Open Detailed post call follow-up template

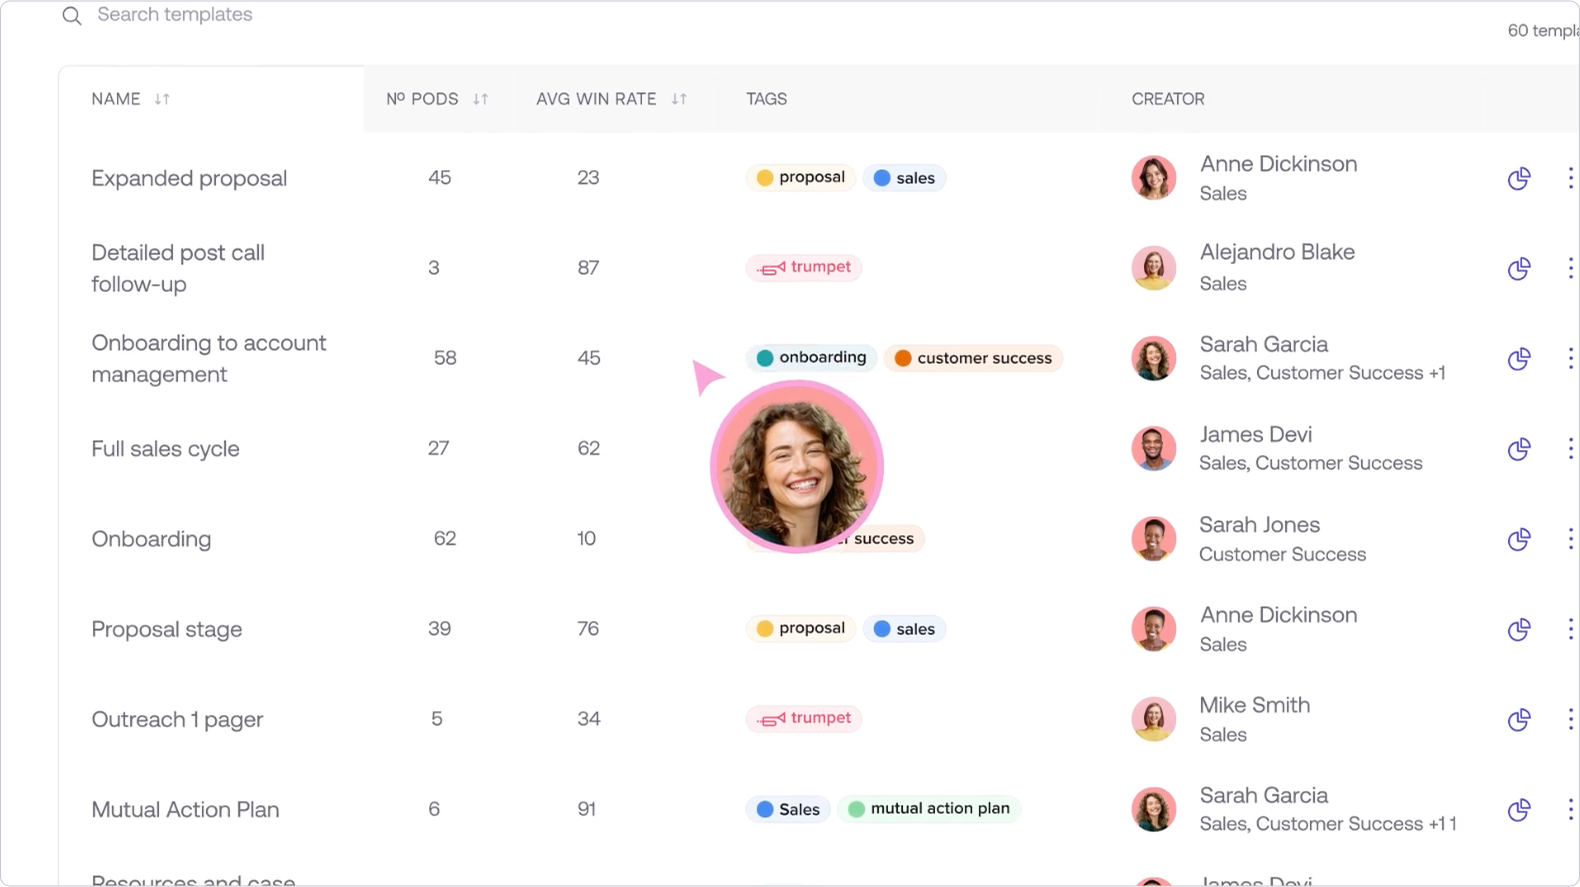tap(178, 268)
